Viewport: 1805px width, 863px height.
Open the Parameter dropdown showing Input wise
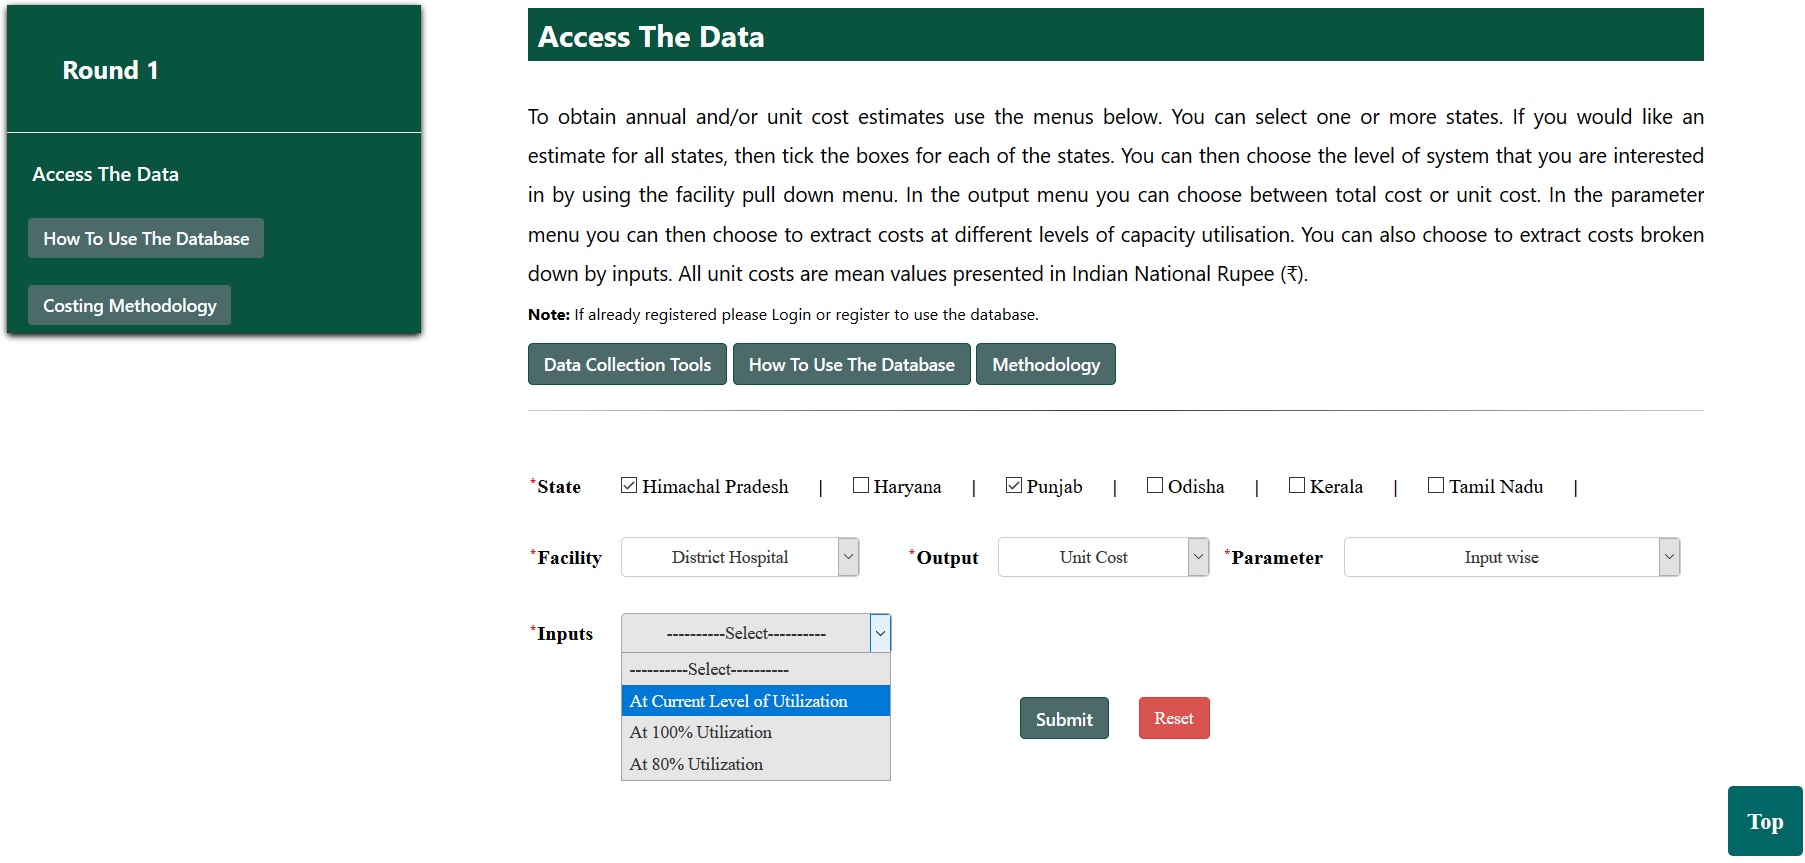coord(1511,557)
